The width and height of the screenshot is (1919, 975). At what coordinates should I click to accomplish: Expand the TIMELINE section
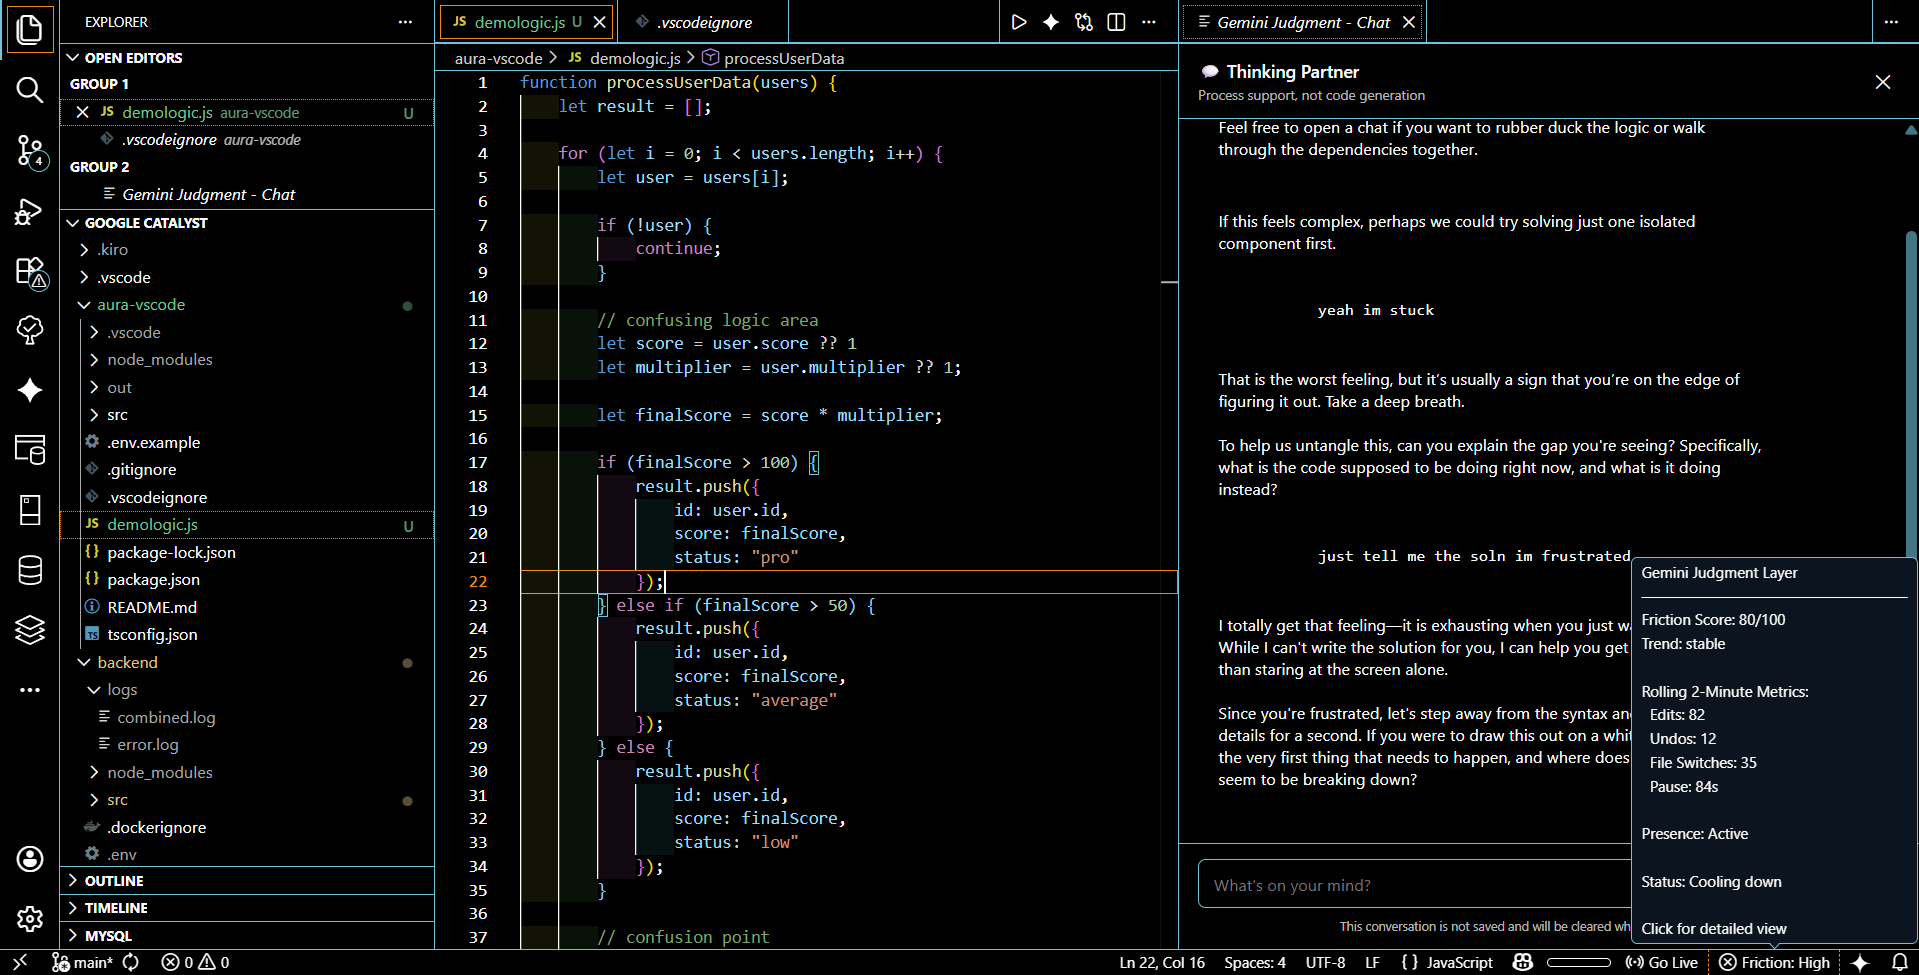click(x=116, y=908)
